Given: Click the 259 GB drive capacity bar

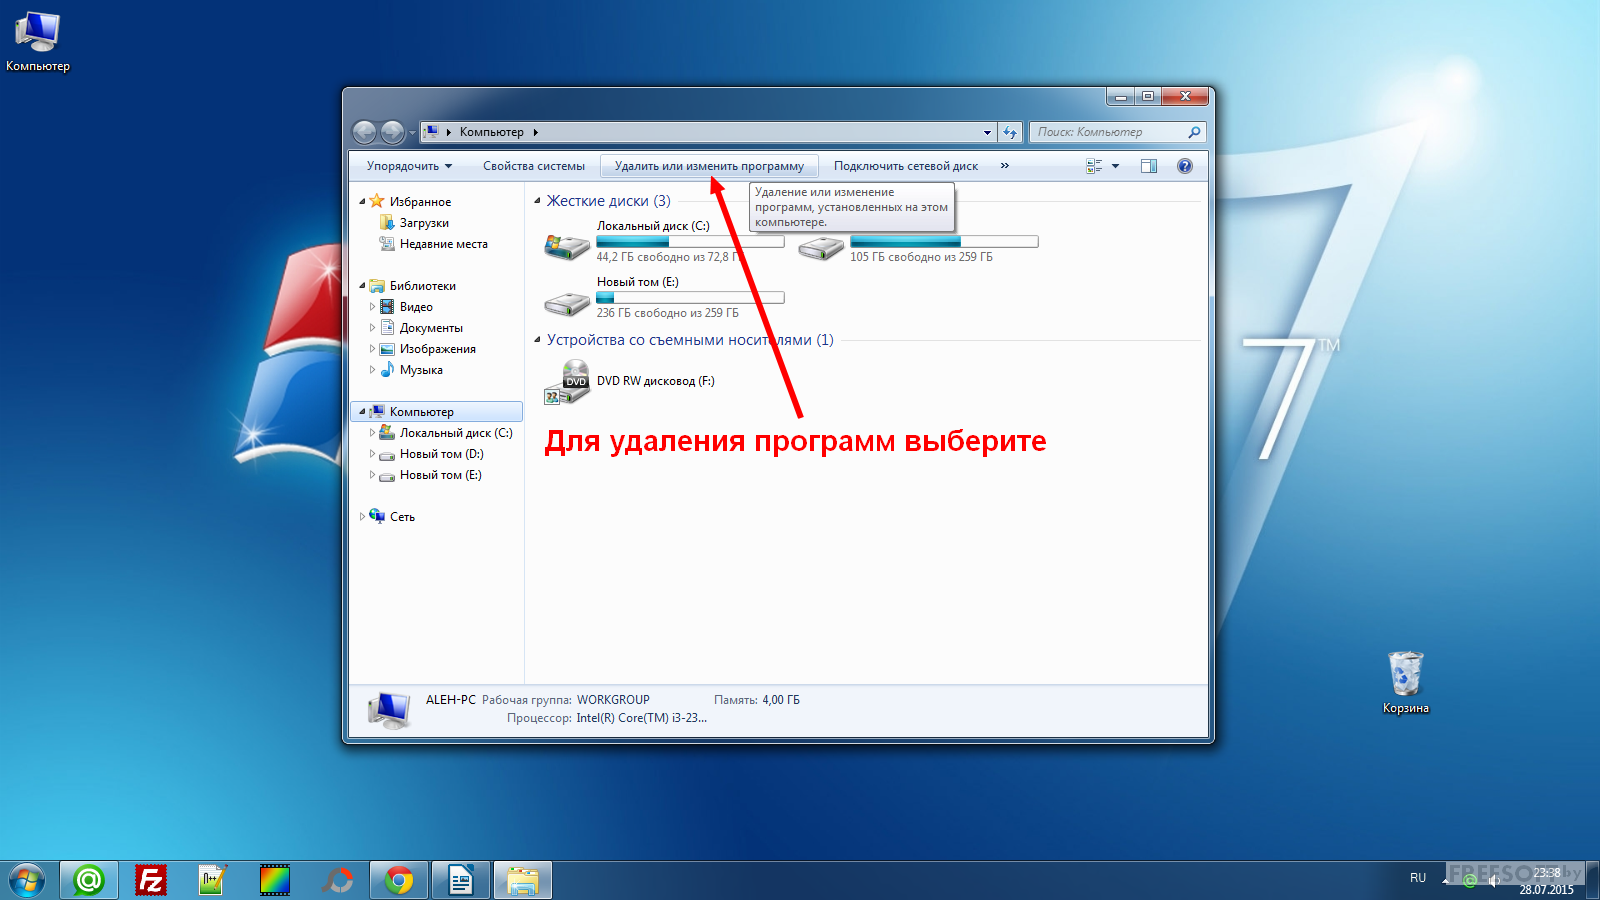Looking at the screenshot, I should click(944, 242).
